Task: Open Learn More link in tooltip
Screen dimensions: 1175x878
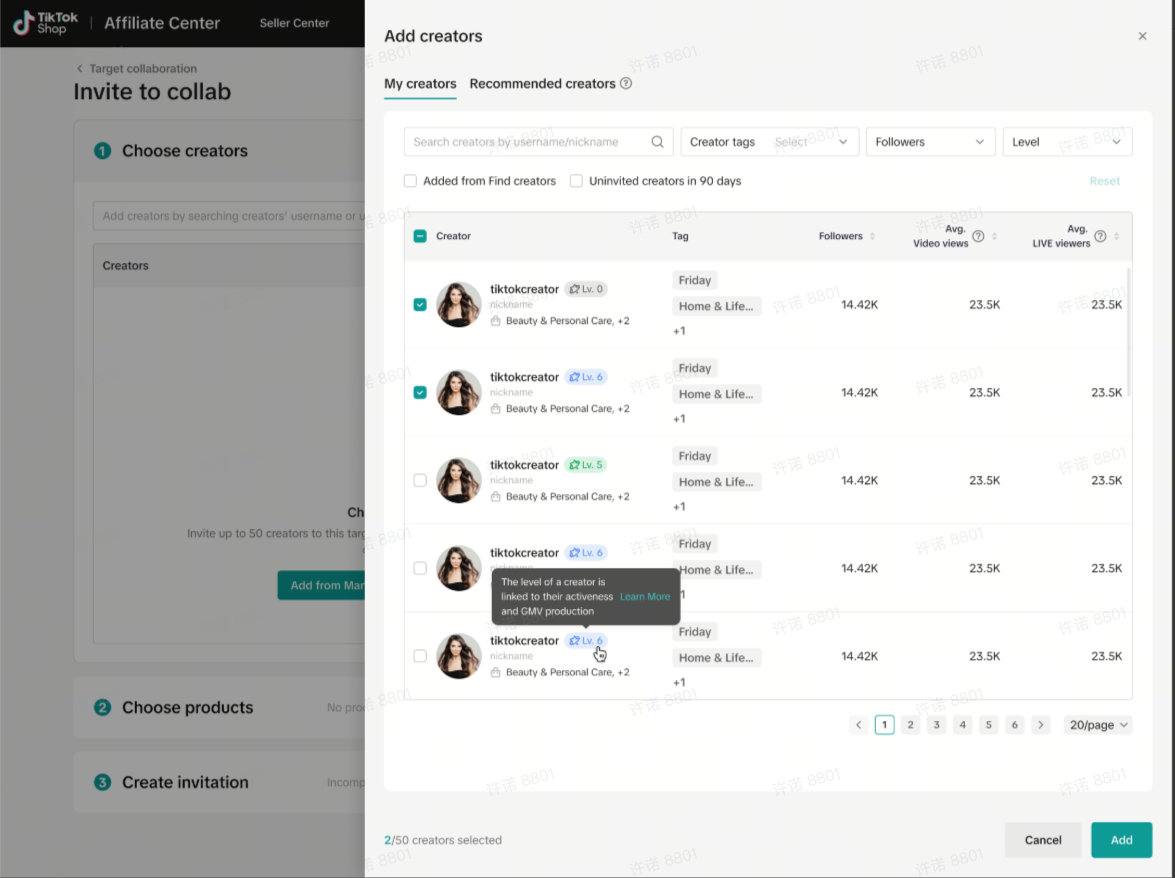Action: (x=645, y=597)
